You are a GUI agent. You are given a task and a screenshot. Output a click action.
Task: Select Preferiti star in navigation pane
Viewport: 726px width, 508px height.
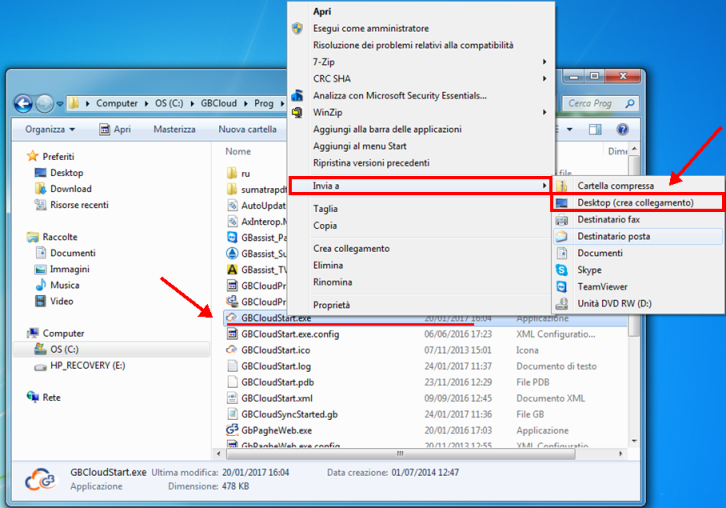(32, 156)
